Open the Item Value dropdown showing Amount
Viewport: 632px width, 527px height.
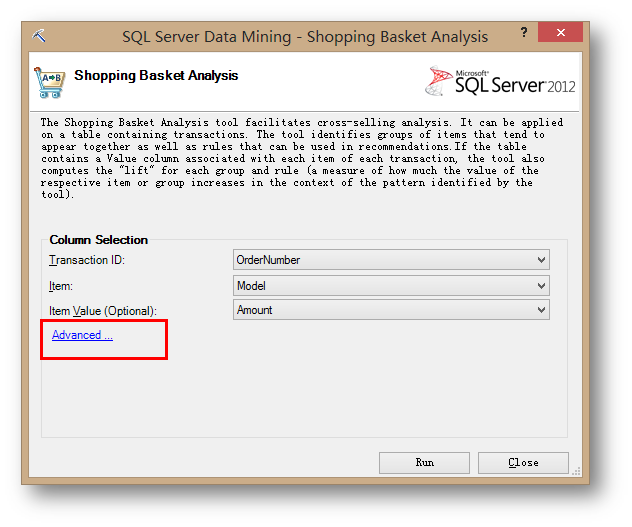391,310
